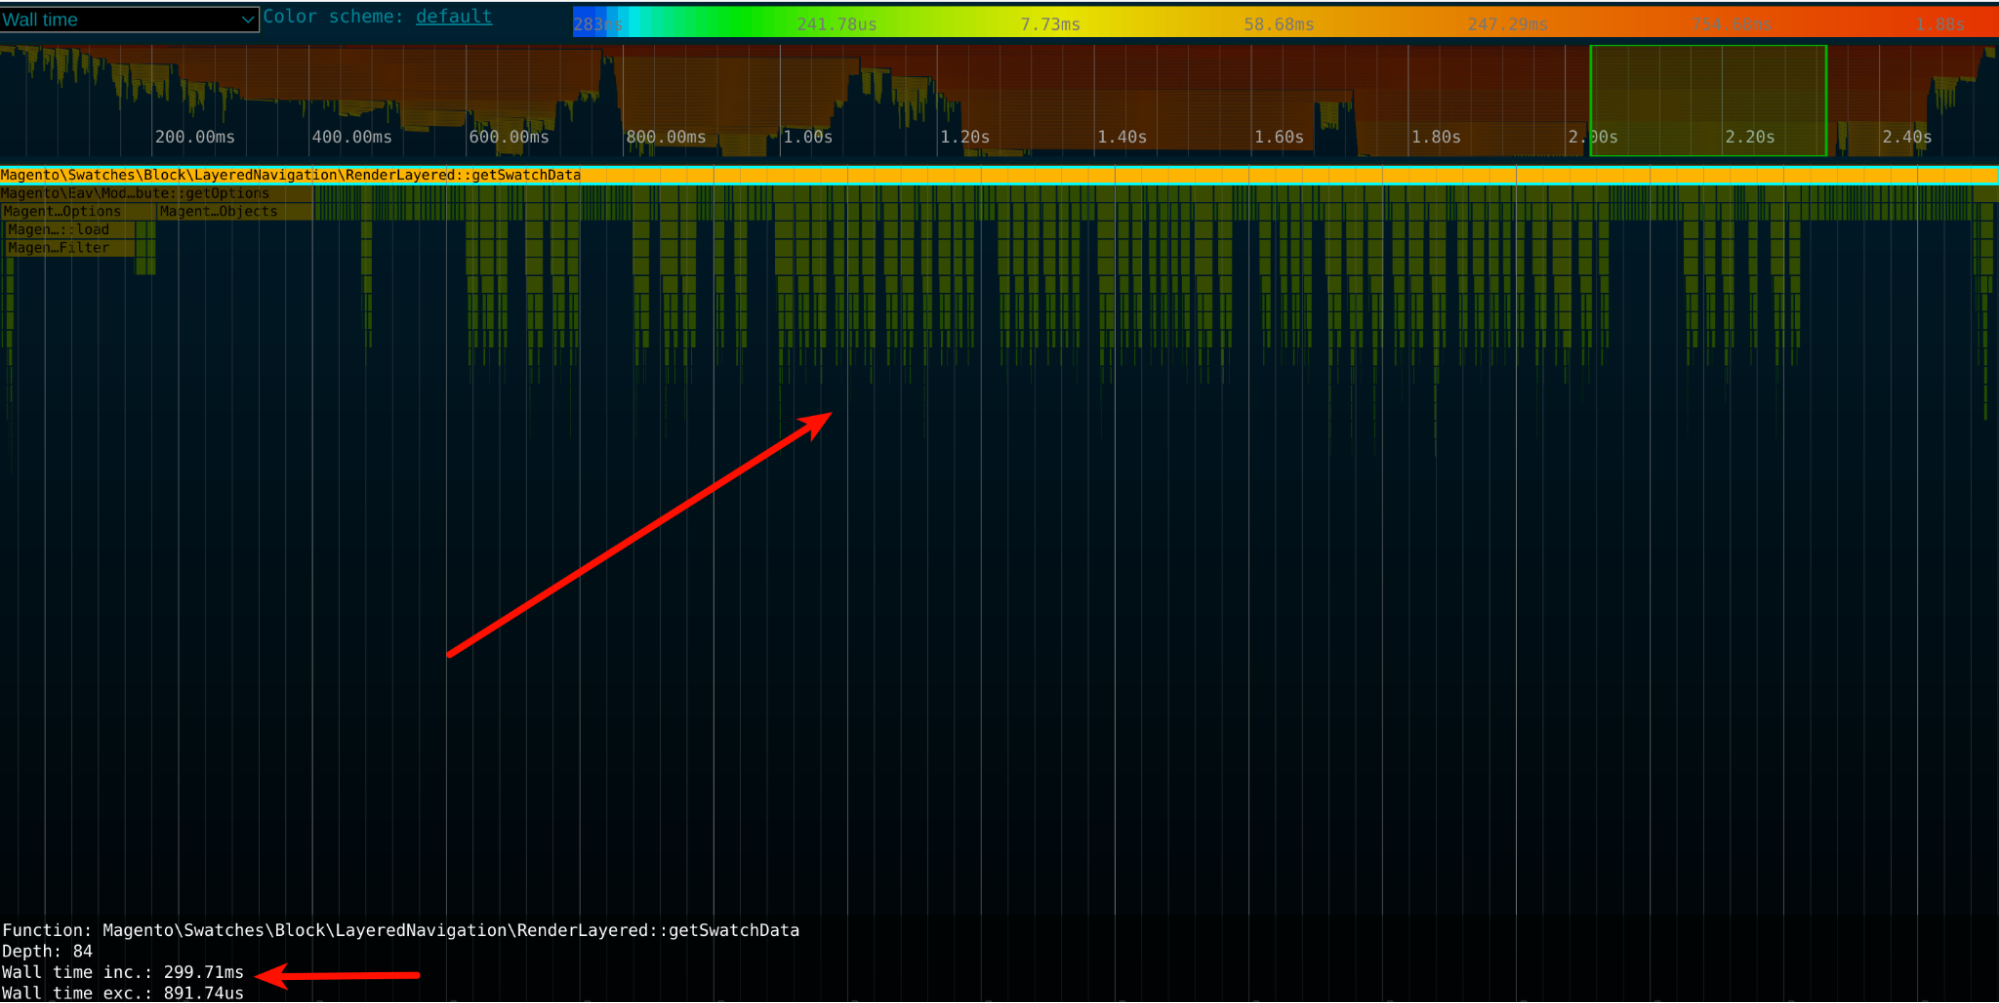Select the Magent…Options call frame

click(78, 211)
